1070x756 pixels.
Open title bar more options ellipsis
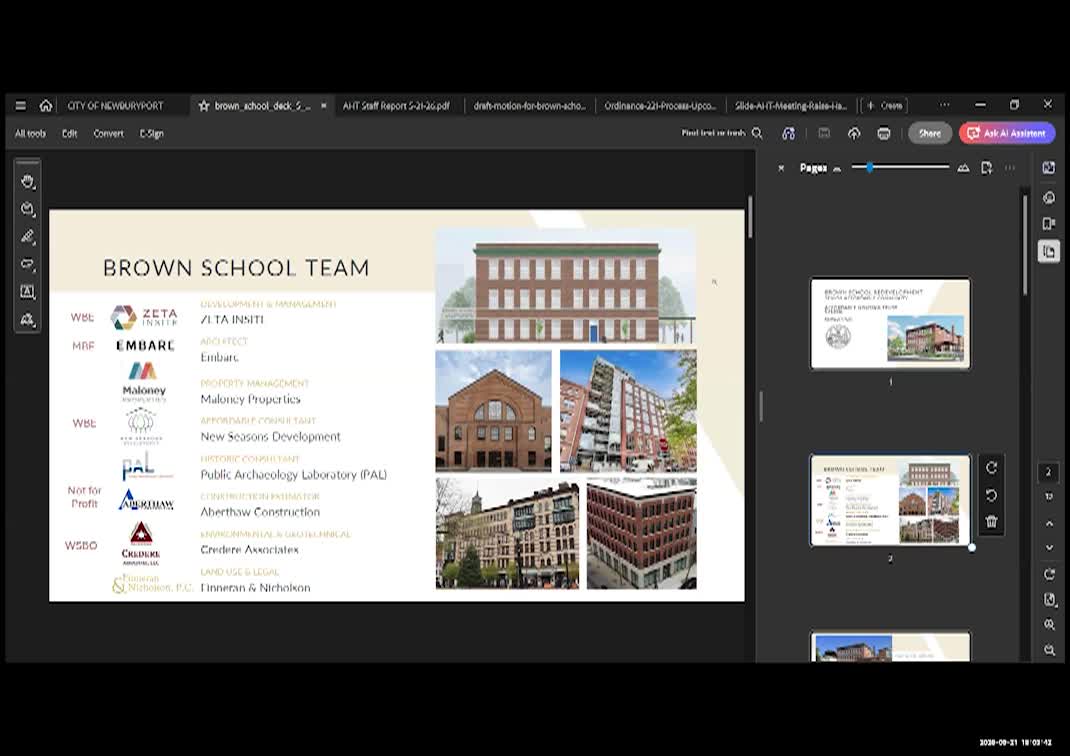[944, 105]
